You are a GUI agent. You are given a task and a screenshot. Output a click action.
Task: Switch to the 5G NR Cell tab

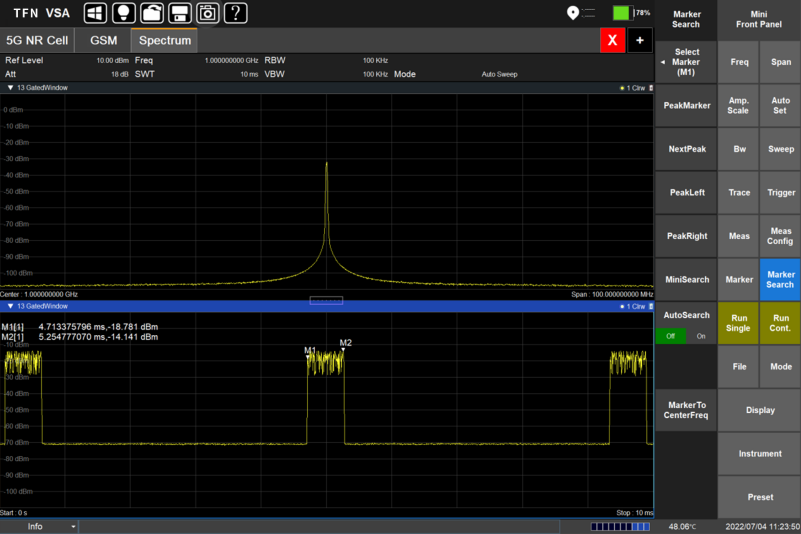(x=37, y=41)
